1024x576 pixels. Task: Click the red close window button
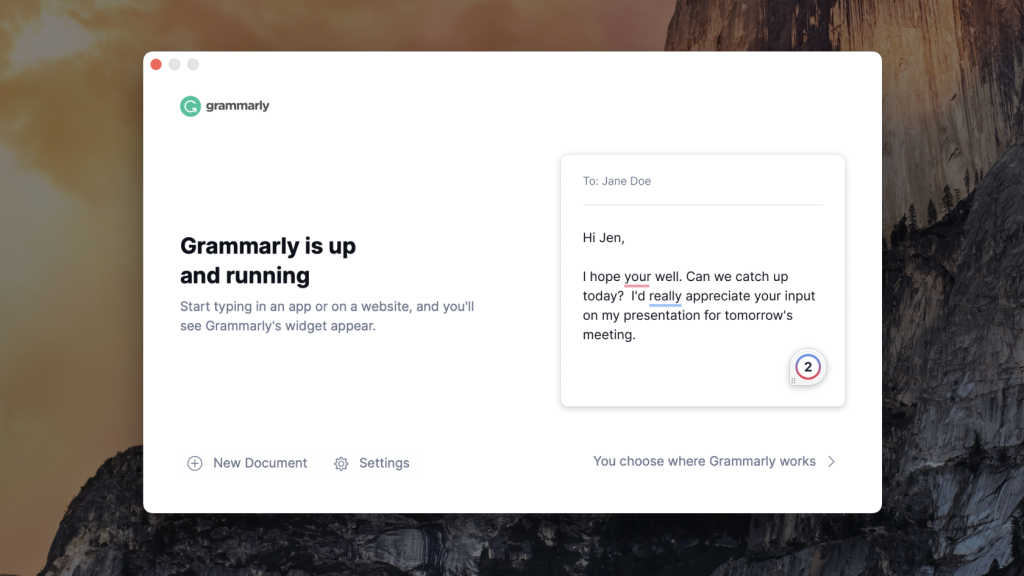[x=156, y=65]
